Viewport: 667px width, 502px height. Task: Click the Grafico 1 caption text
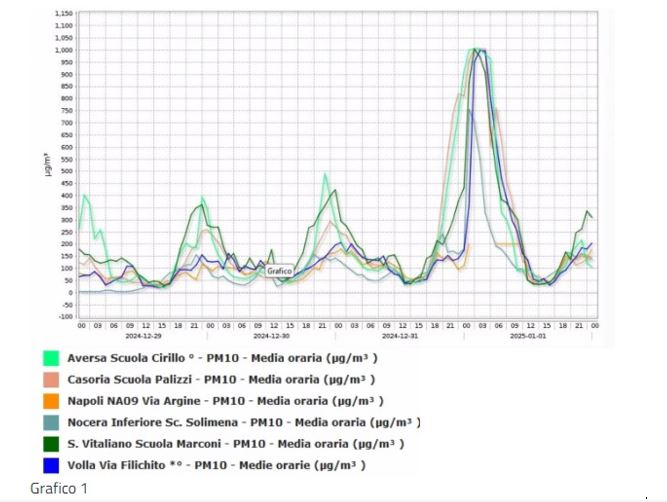[59, 488]
